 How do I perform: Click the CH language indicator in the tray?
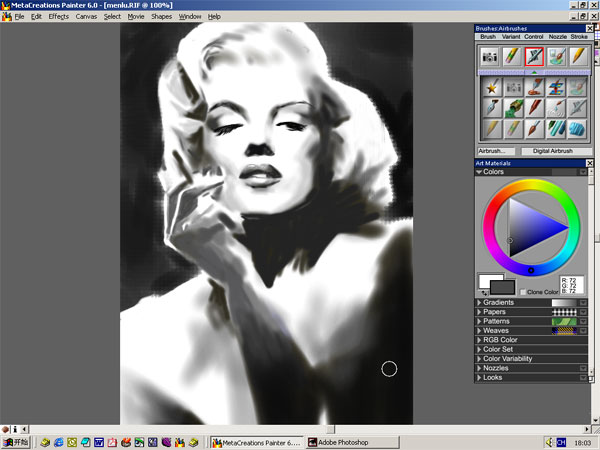click(x=561, y=443)
